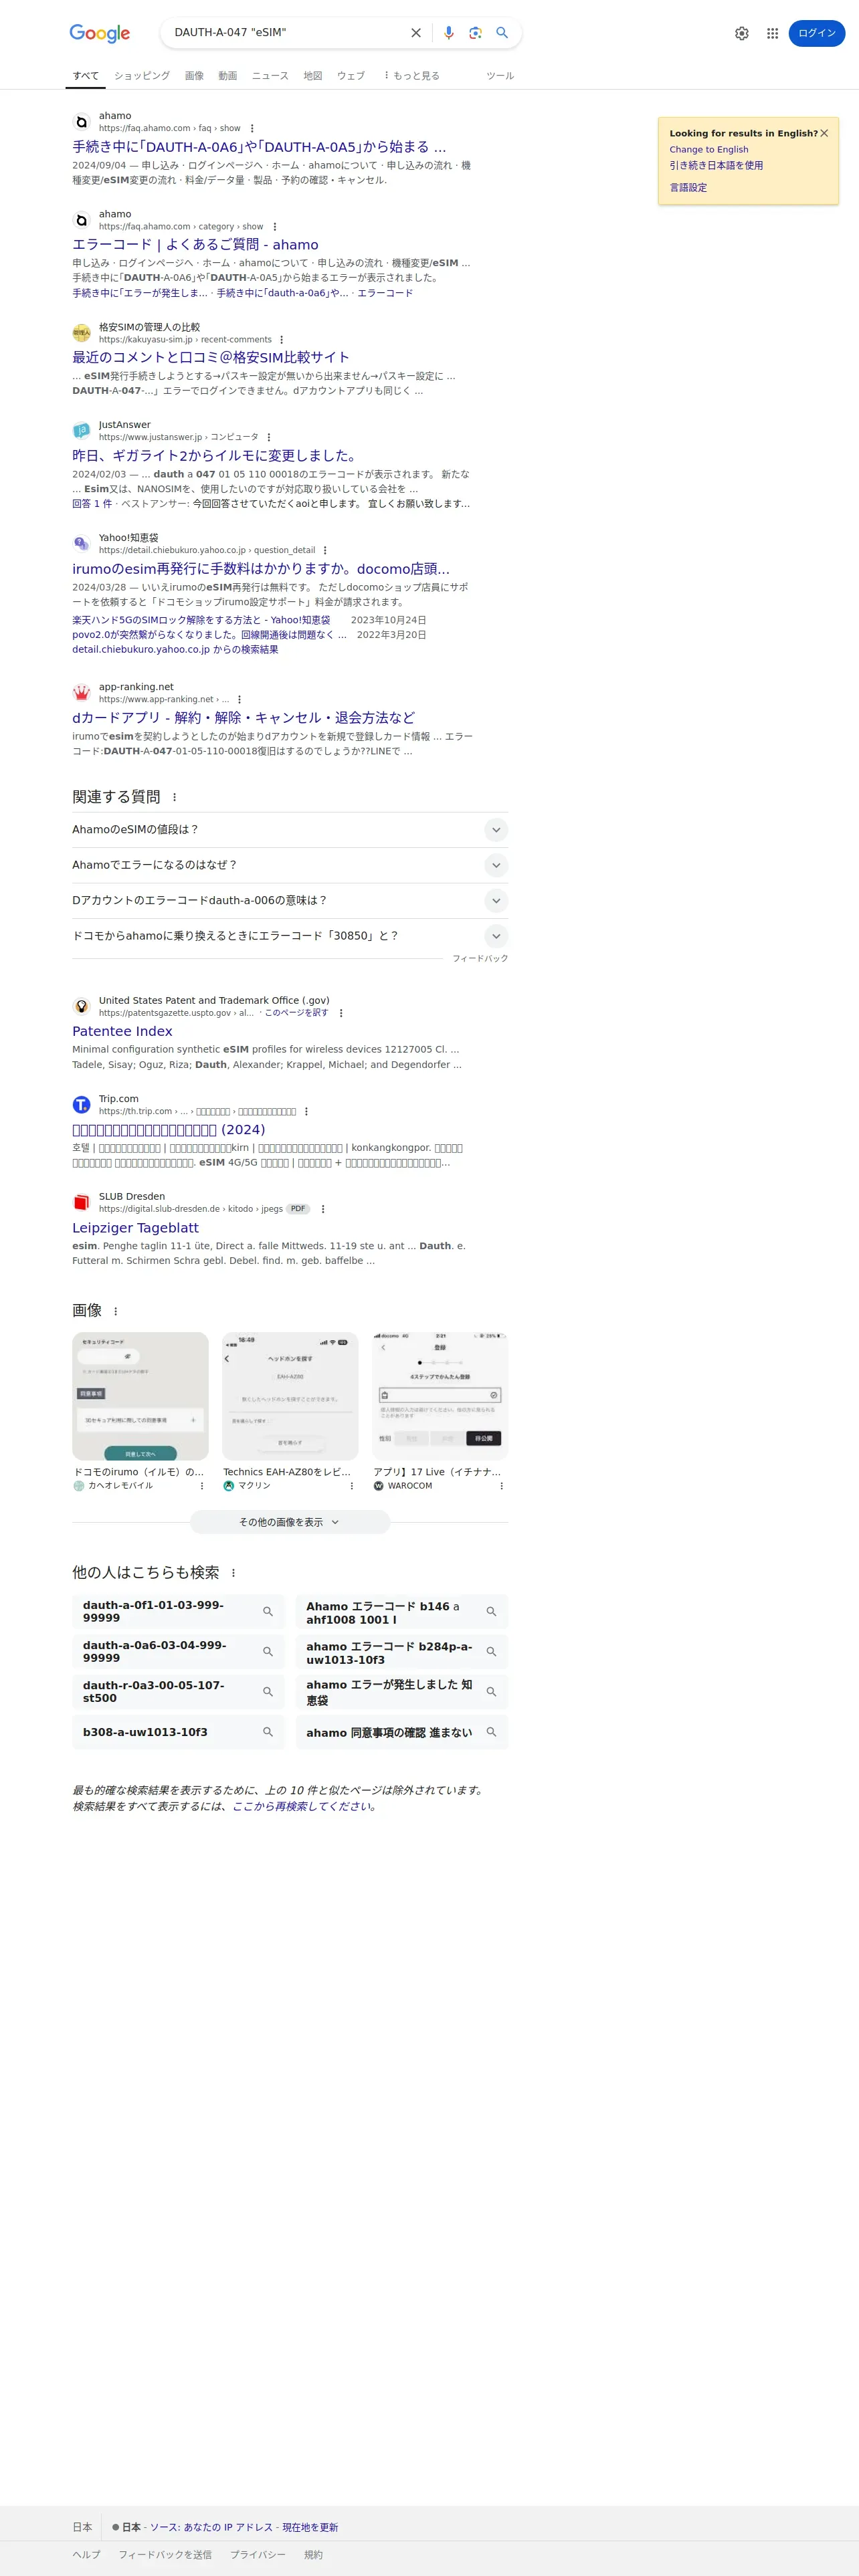Open three-dot menu for ahamo category result
Viewport: 859px width, 2576px height.
click(275, 227)
